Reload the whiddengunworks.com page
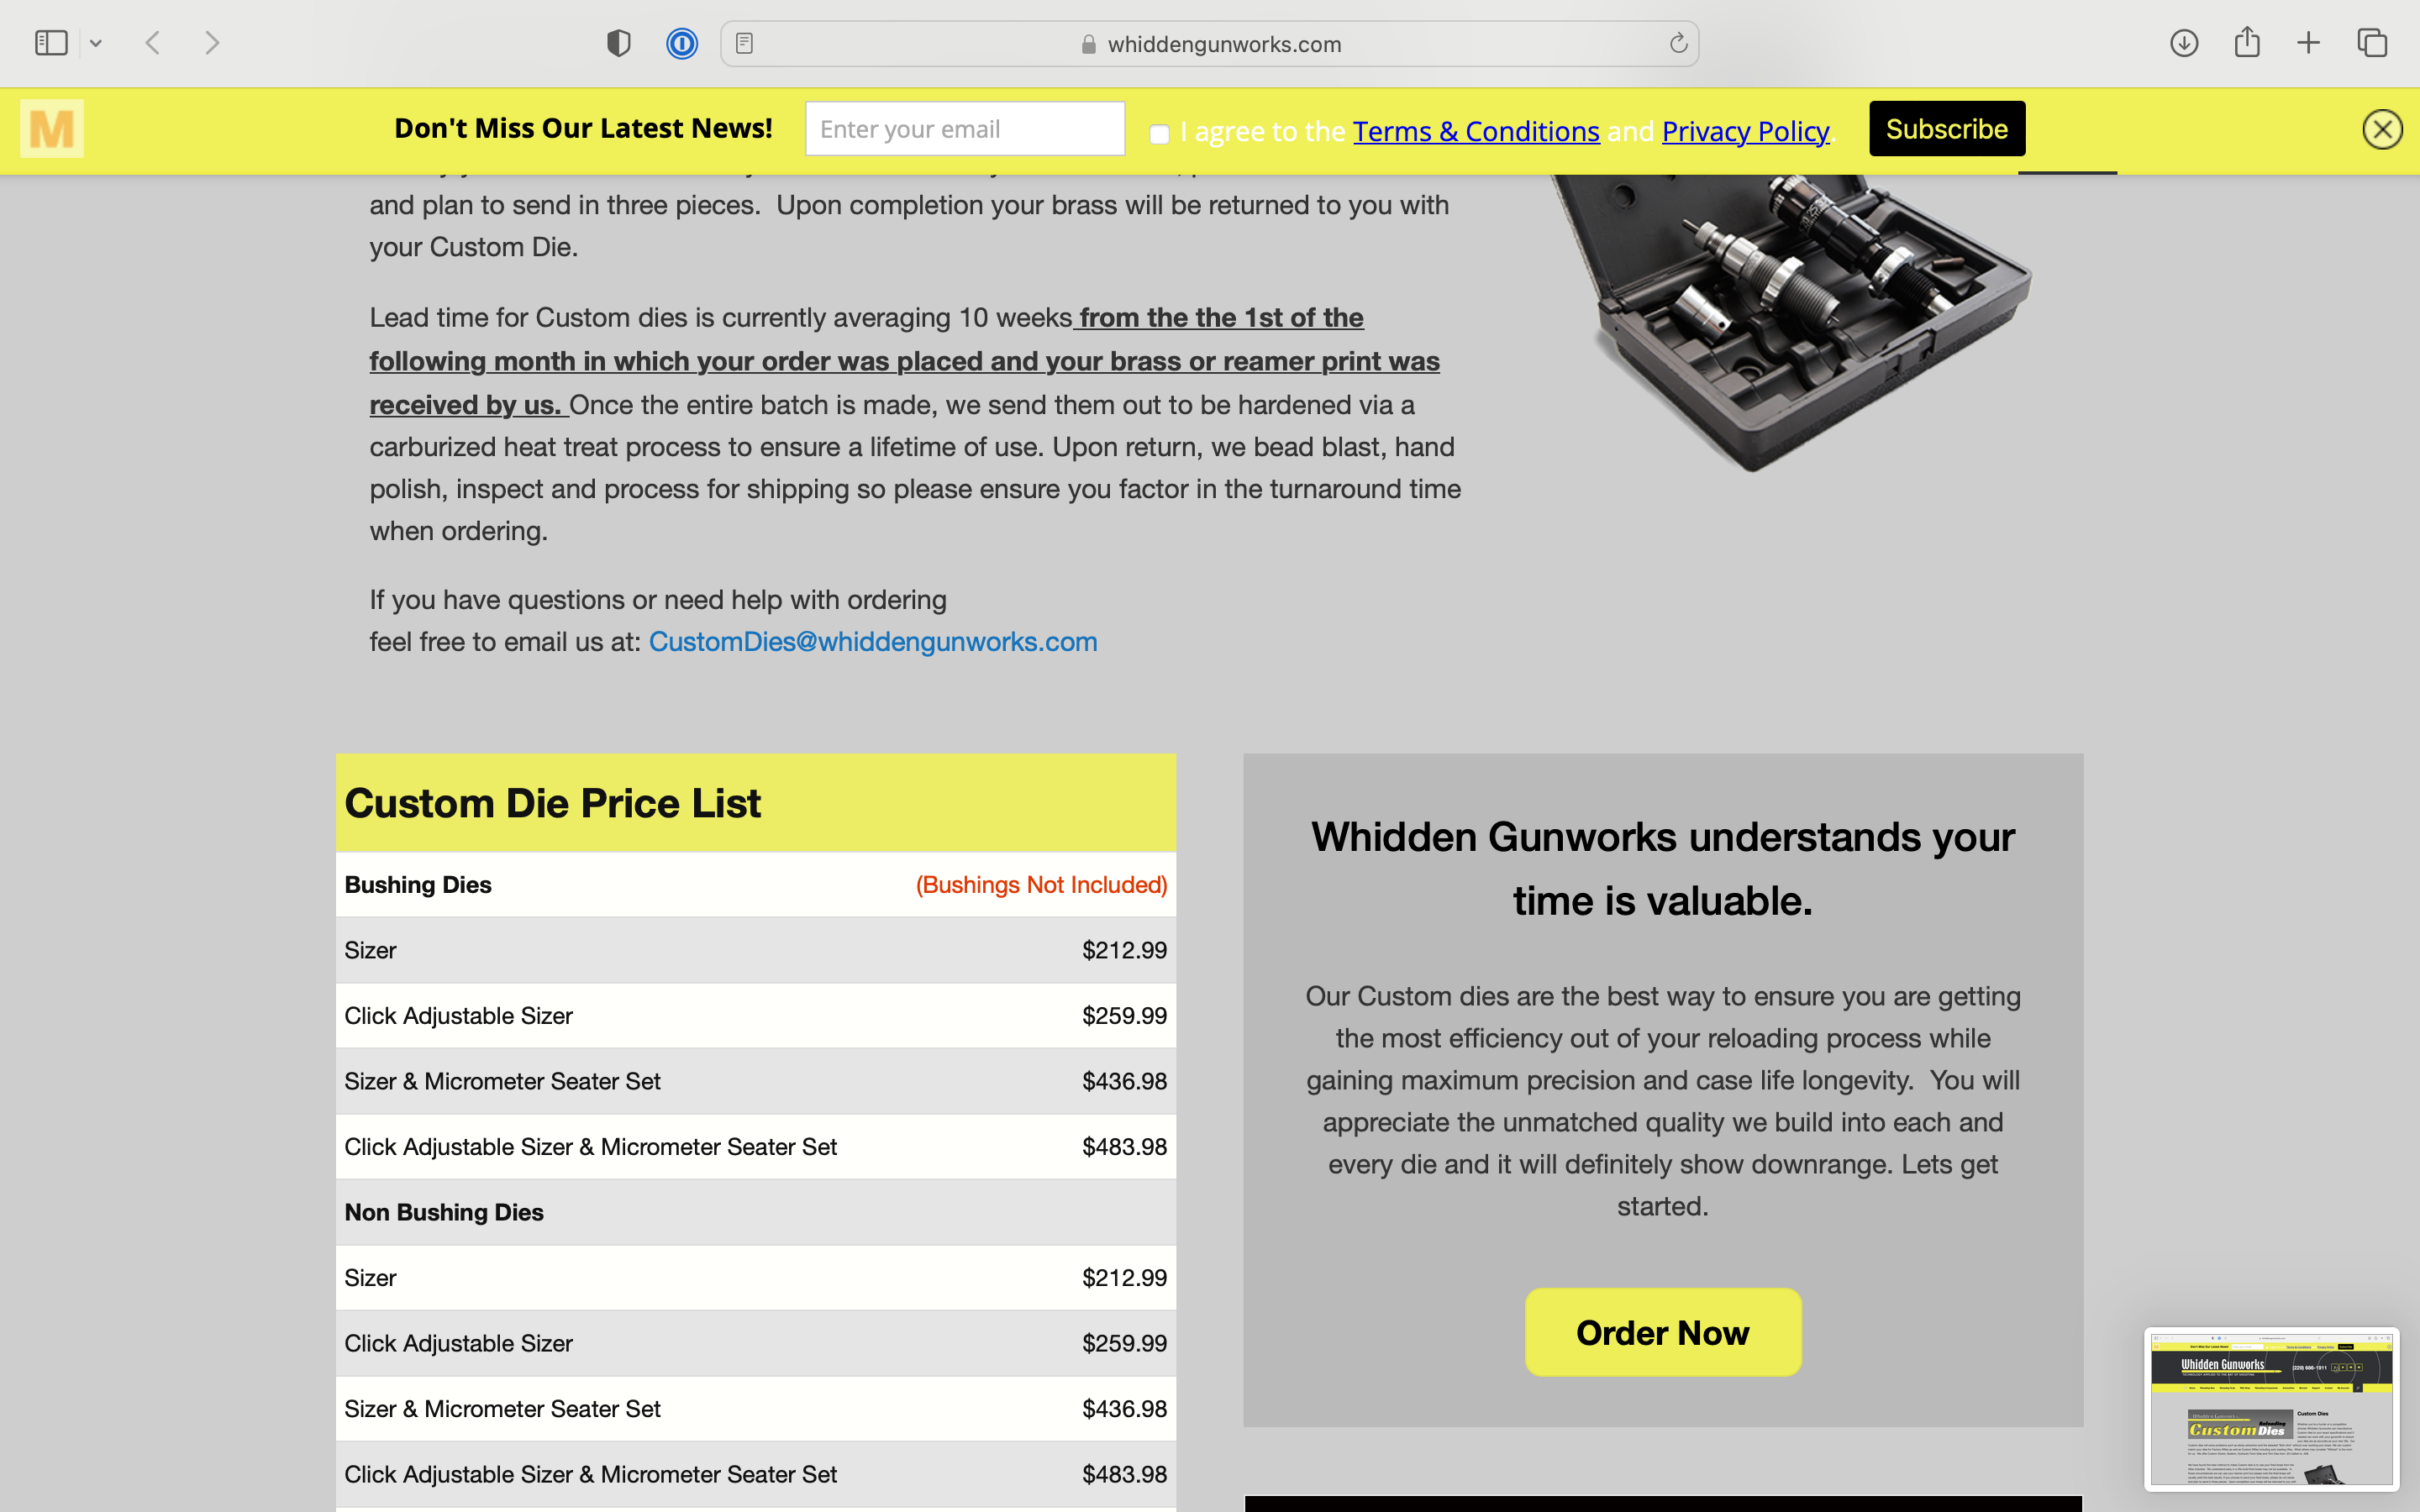This screenshot has width=2420, height=1512. coord(1678,43)
